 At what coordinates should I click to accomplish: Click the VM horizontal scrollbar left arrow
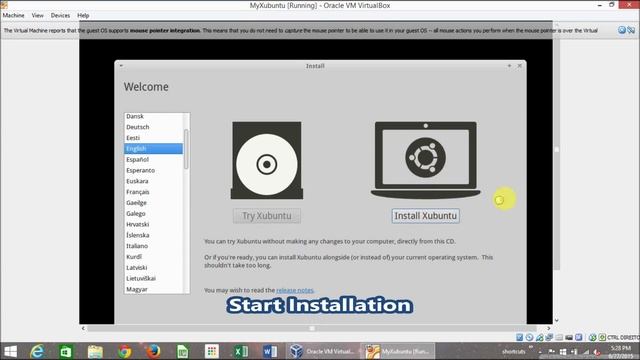[83, 328]
